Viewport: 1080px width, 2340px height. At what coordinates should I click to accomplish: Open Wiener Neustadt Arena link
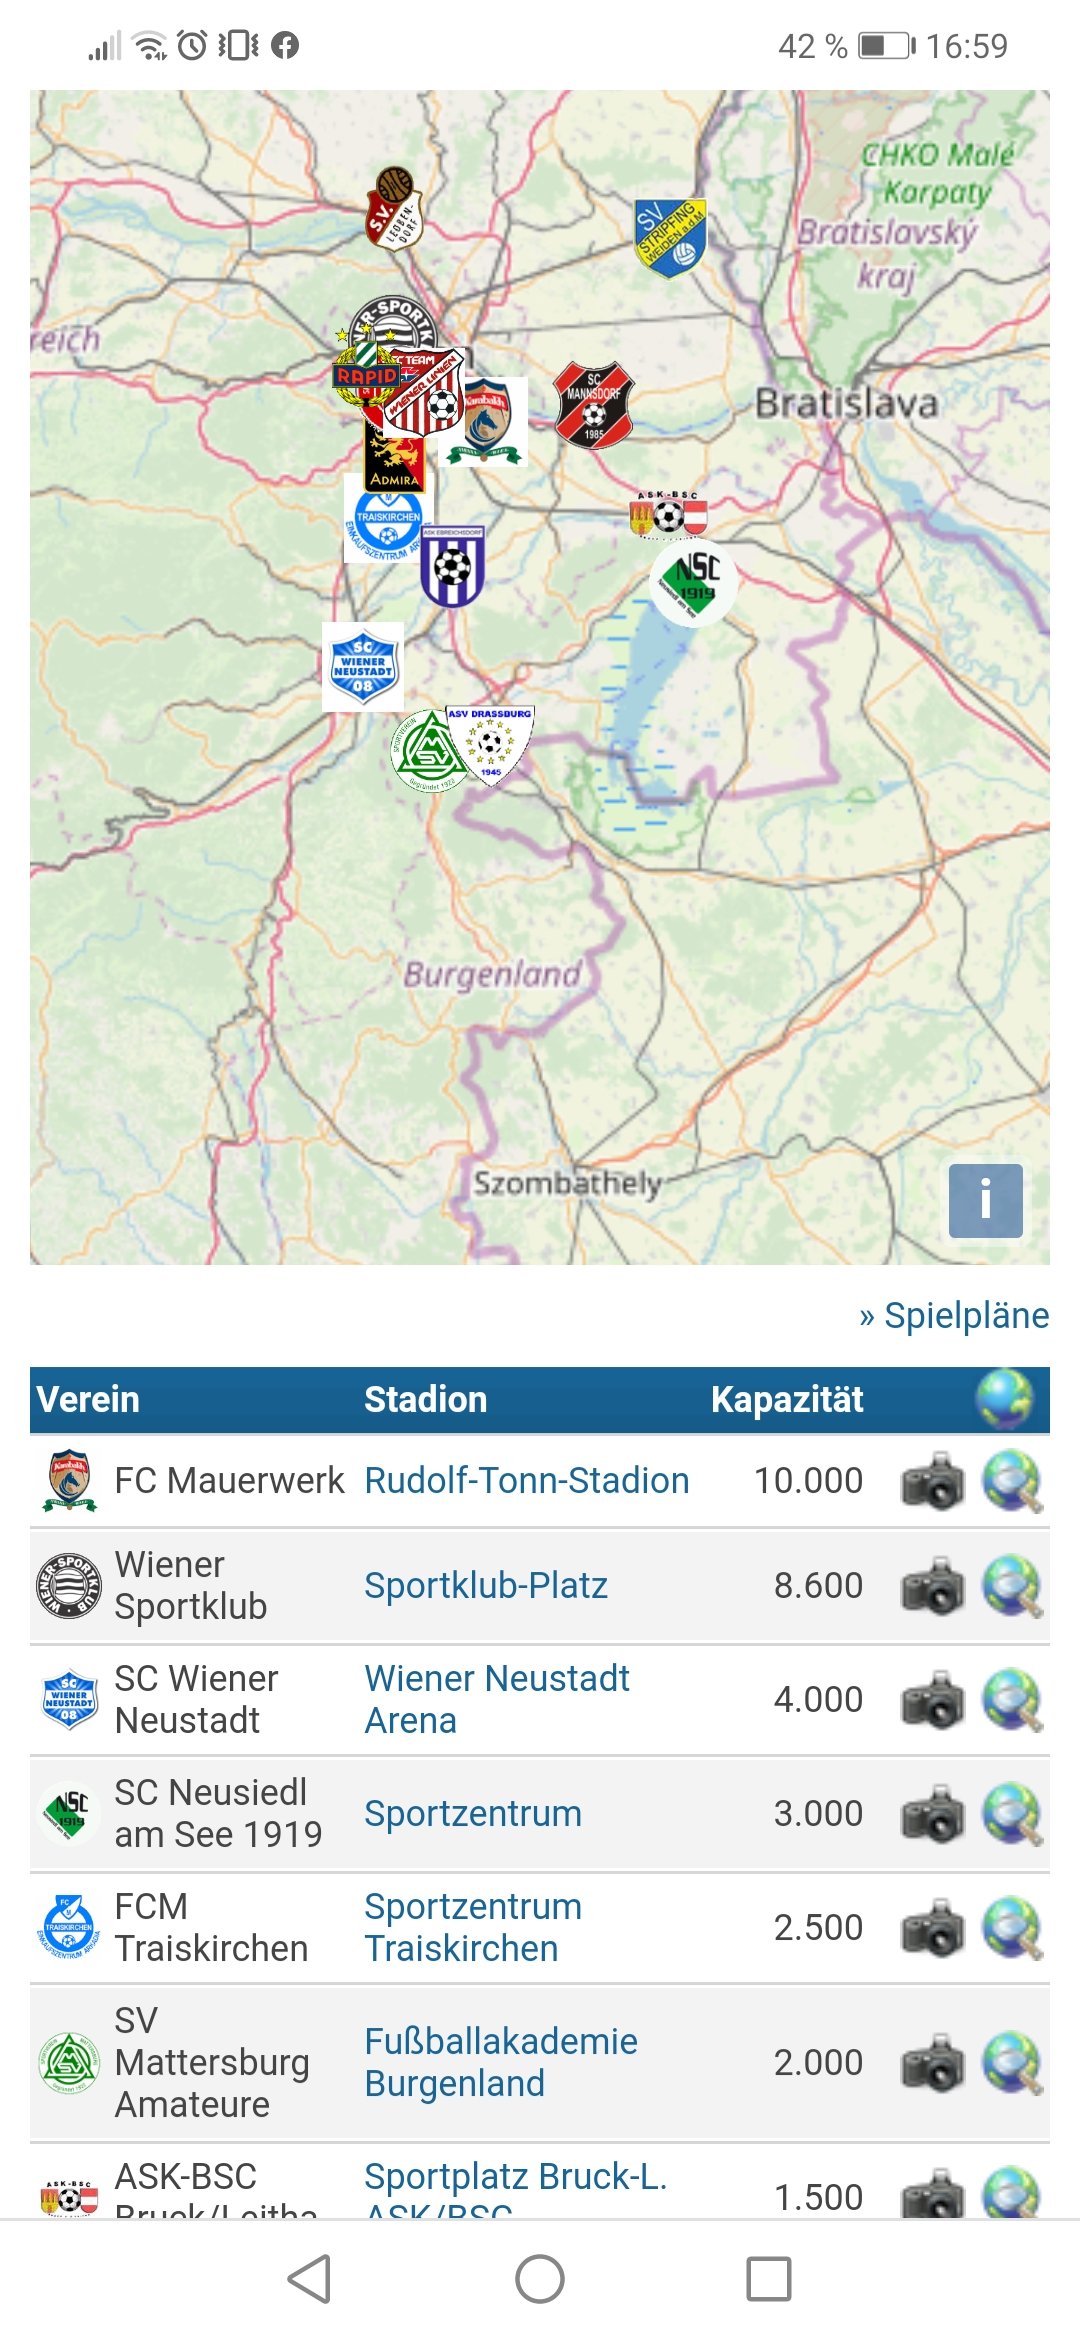click(x=497, y=1700)
